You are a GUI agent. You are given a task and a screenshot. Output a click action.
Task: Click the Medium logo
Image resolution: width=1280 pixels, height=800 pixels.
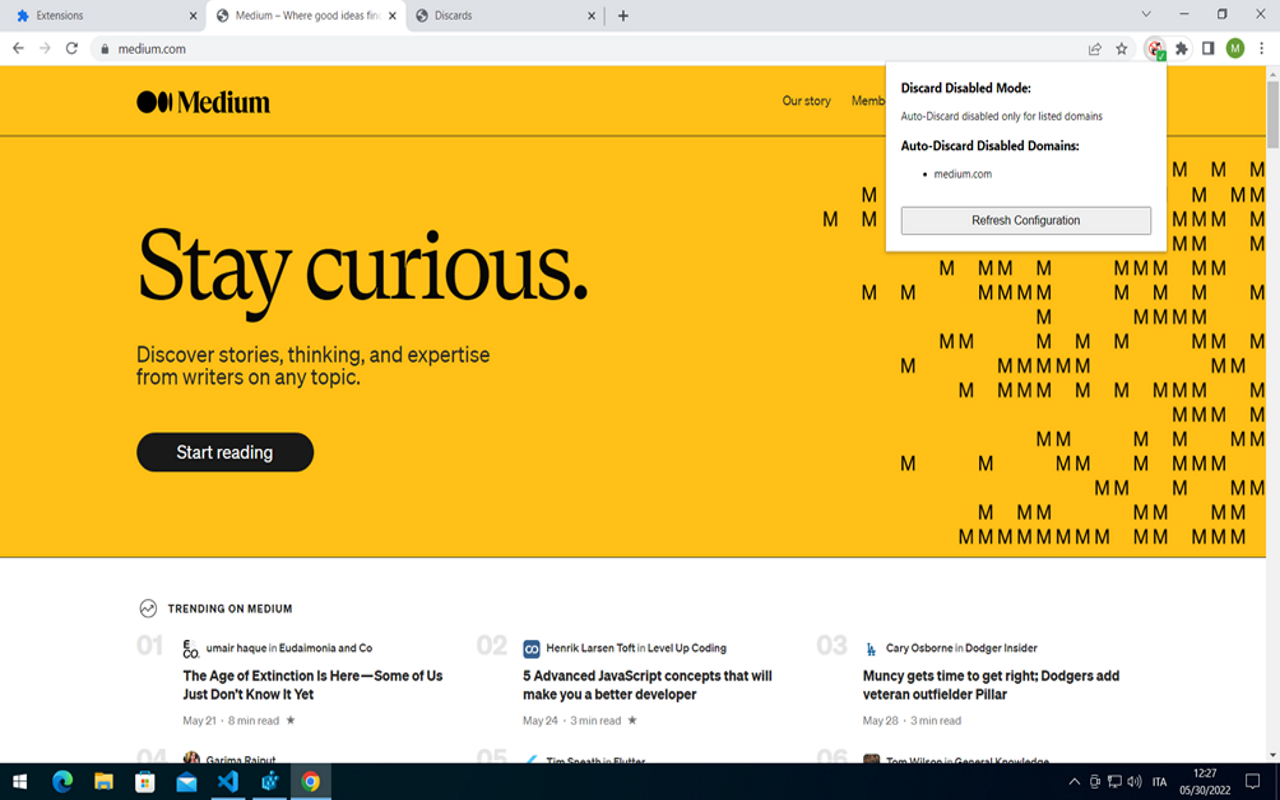(203, 101)
